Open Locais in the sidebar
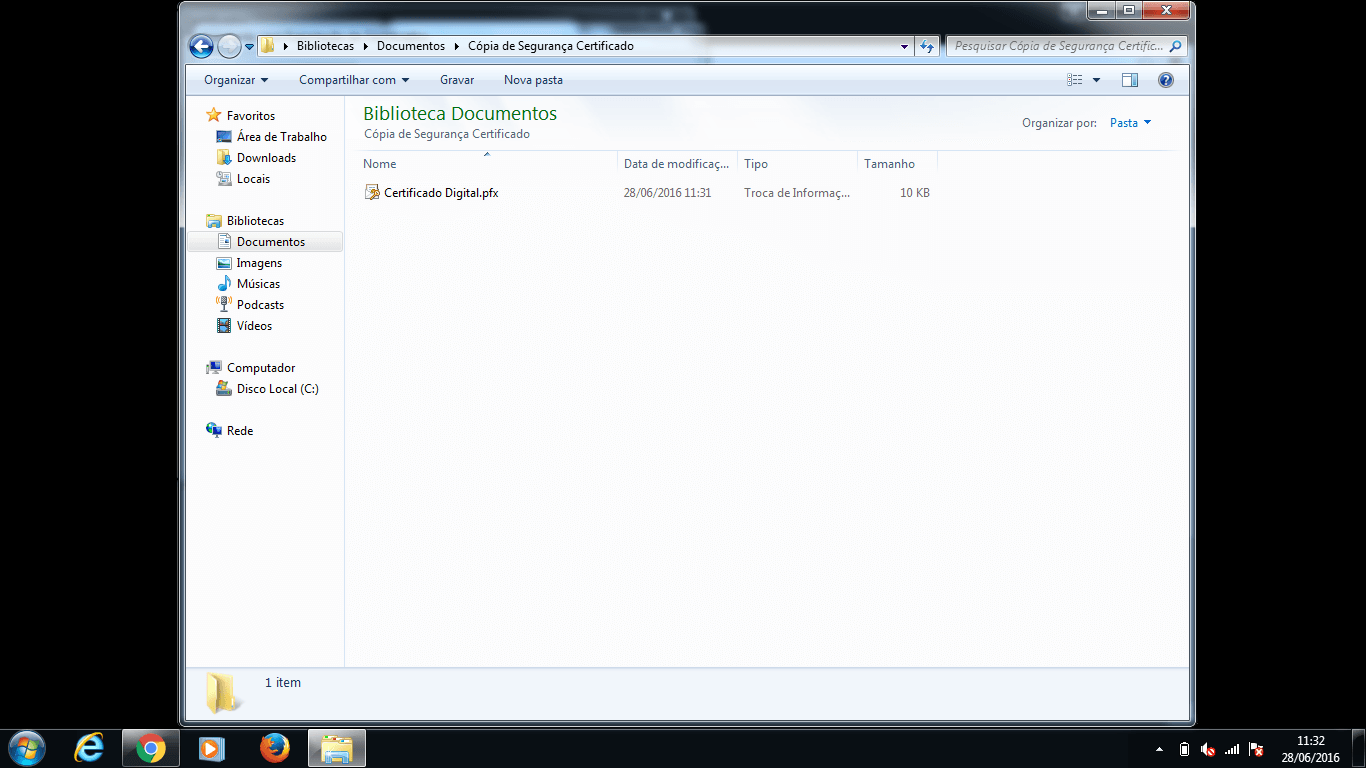The width and height of the screenshot is (1366, 768). [253, 179]
